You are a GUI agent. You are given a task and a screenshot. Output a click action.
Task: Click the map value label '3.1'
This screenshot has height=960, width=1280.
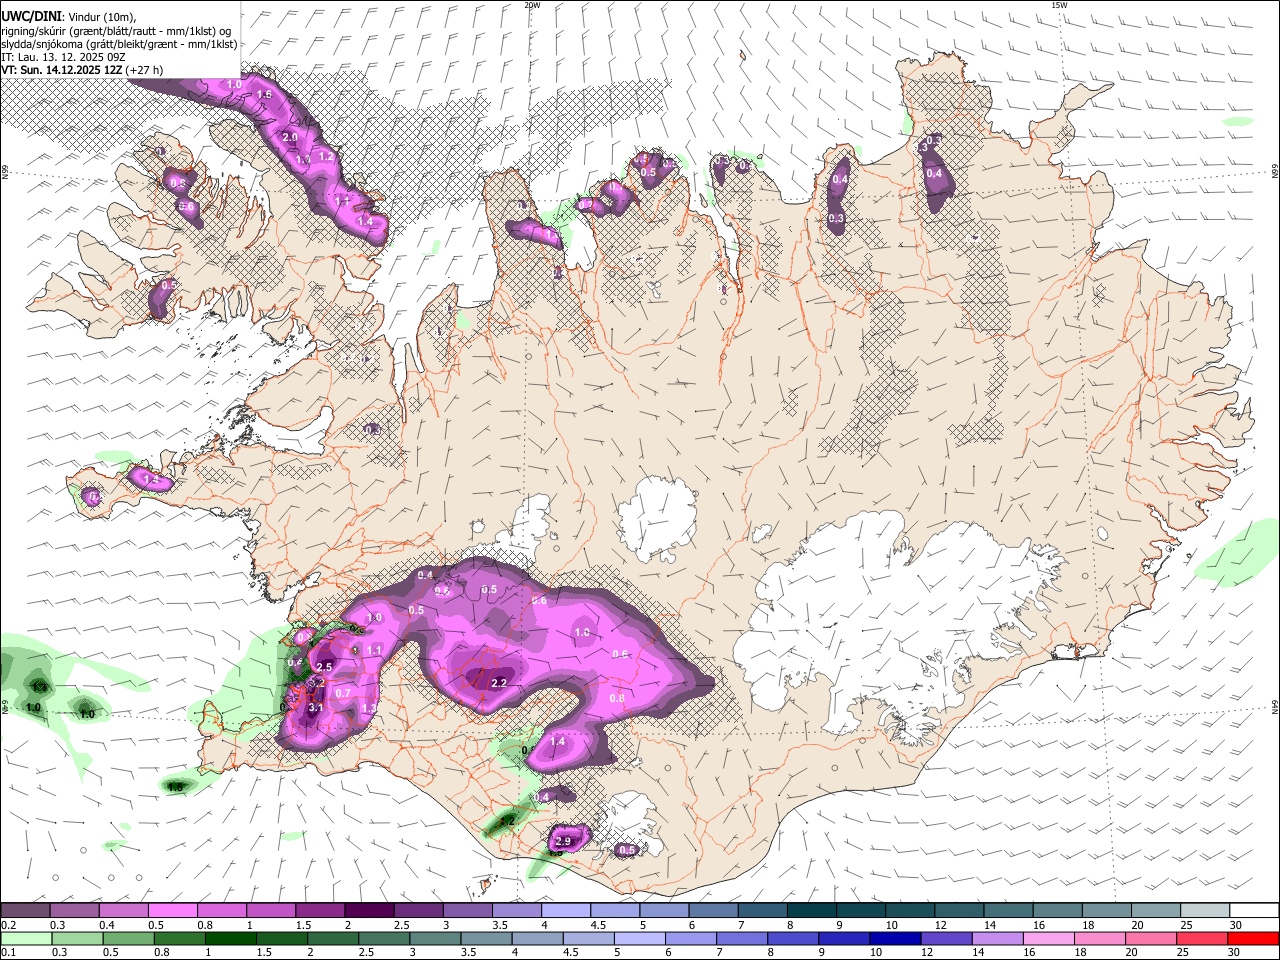click(315, 708)
